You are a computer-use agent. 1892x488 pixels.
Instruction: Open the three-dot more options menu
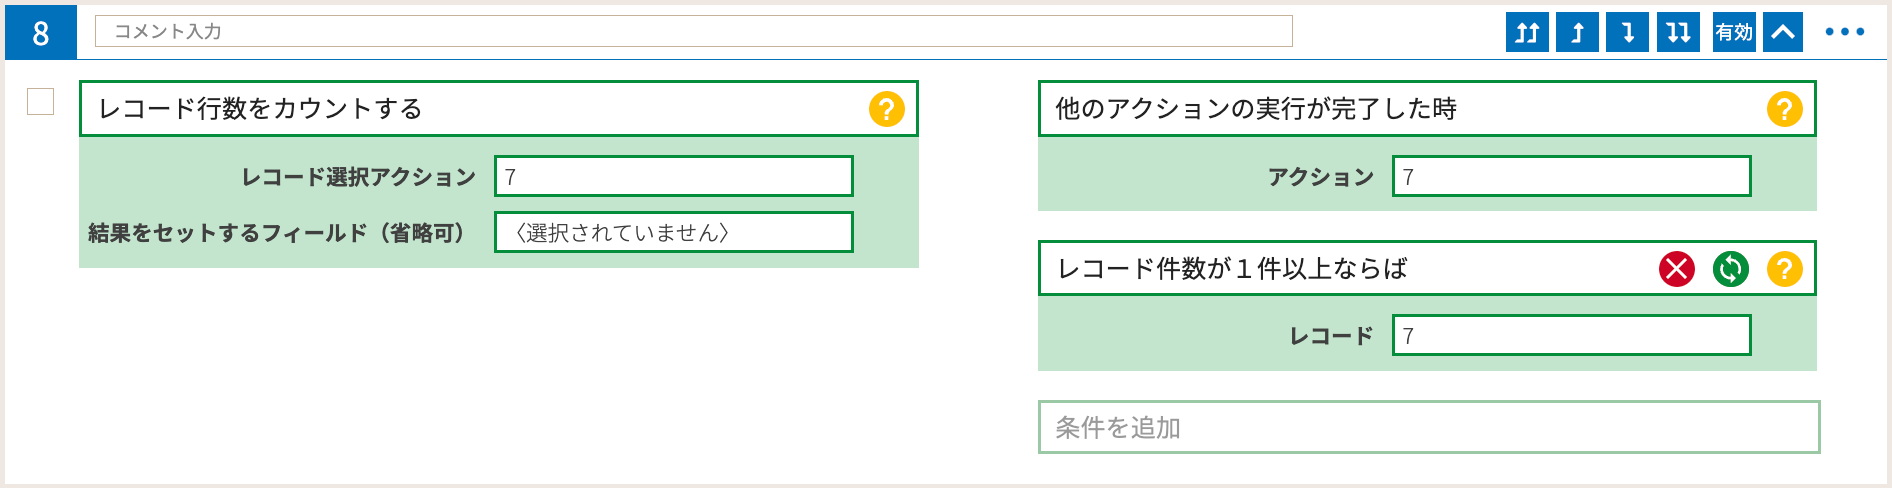tap(1845, 32)
